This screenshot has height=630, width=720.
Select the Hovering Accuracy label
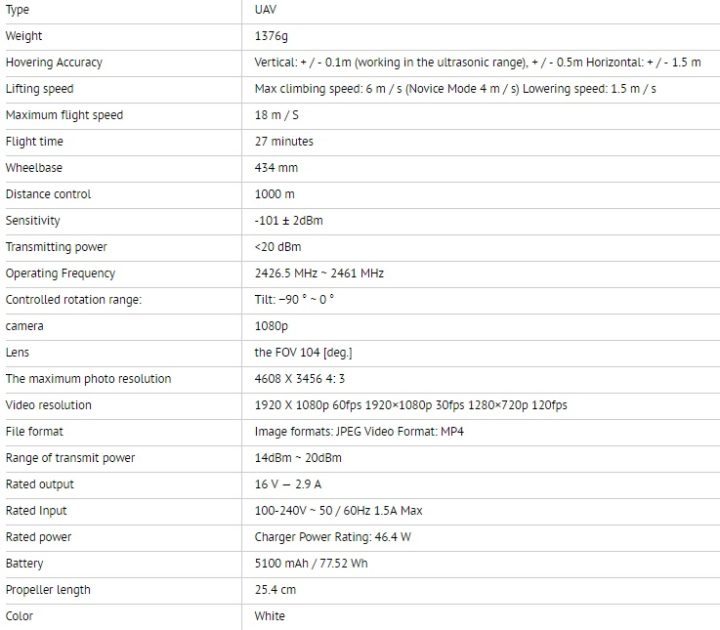point(54,62)
